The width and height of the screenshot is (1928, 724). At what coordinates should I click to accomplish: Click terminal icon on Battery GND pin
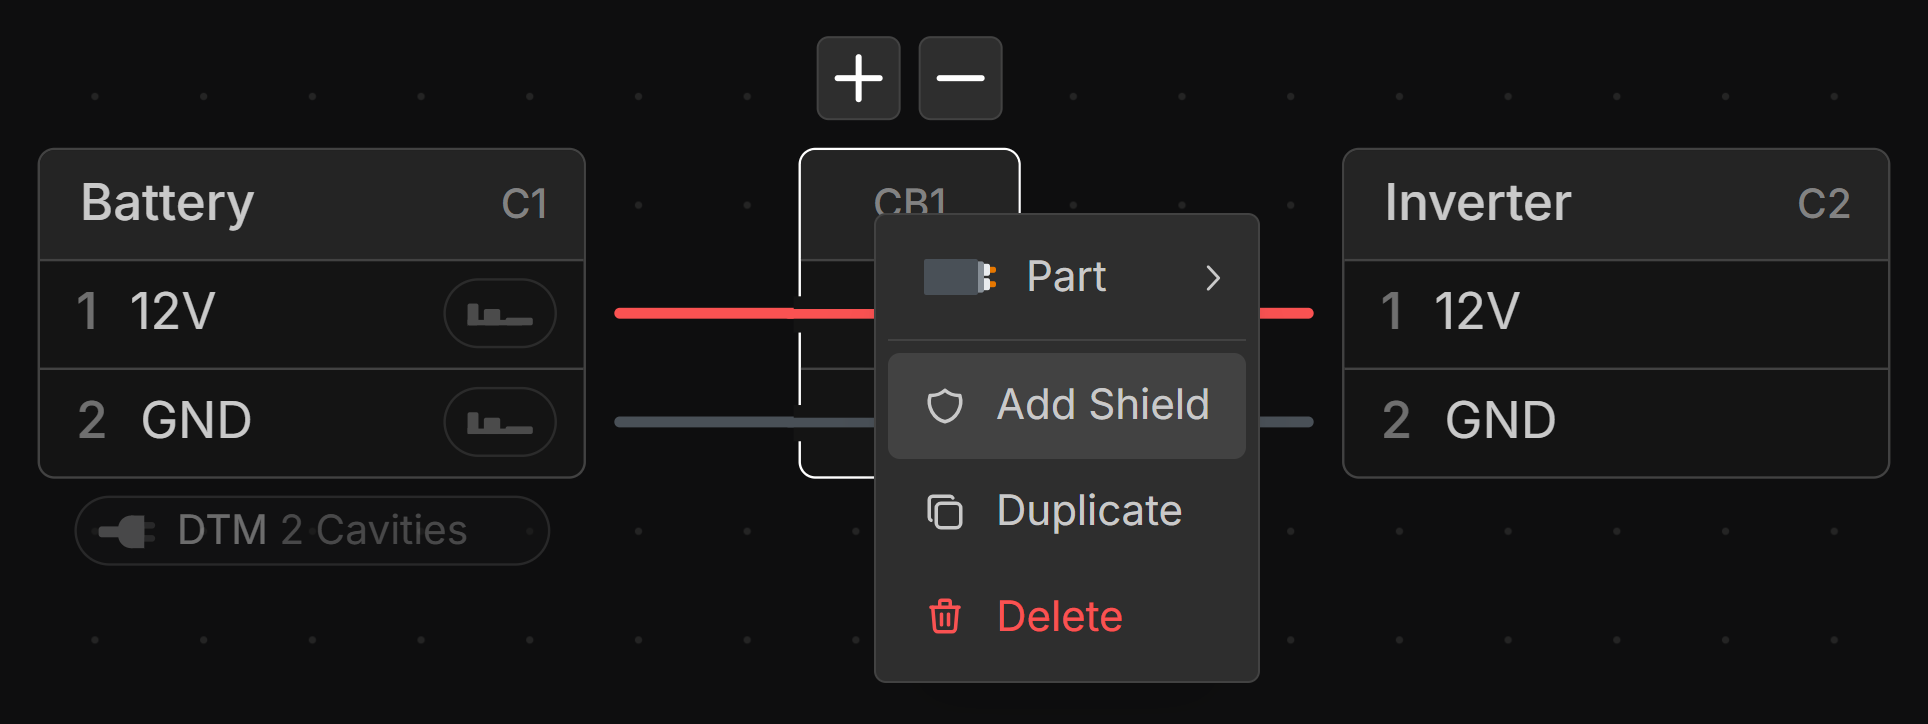coord(500,423)
